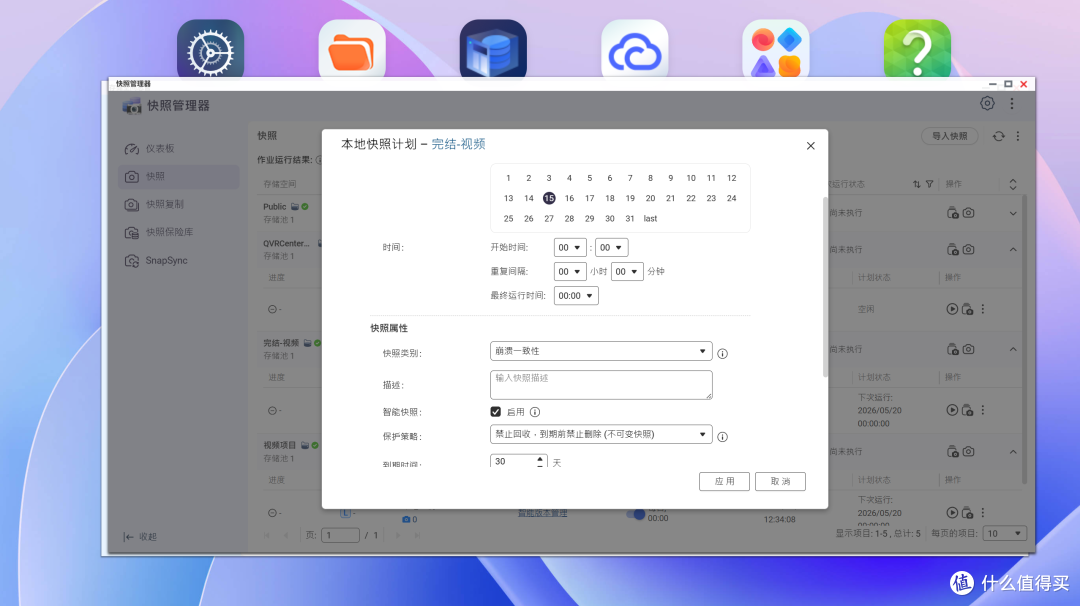Image resolution: width=1080 pixels, height=606 pixels.
Task: Increase the 到期时间 days stepper
Action: [x=540, y=458]
